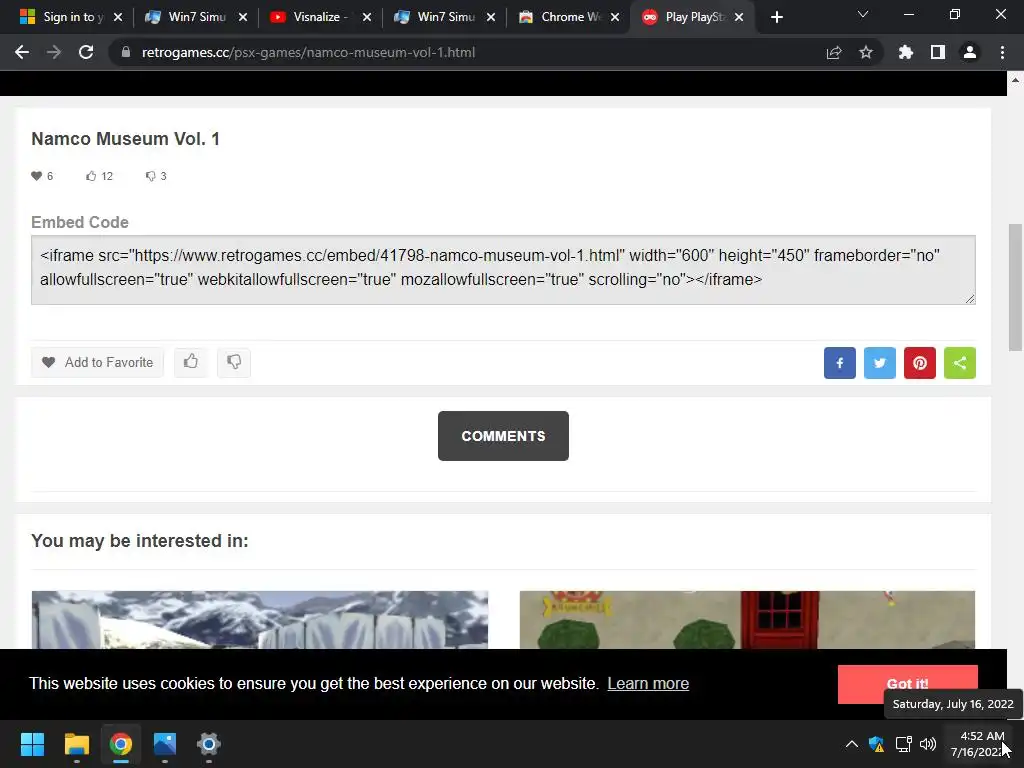Close the Chrome Web Store tab
Viewport: 1024px width, 768px height.
615,17
